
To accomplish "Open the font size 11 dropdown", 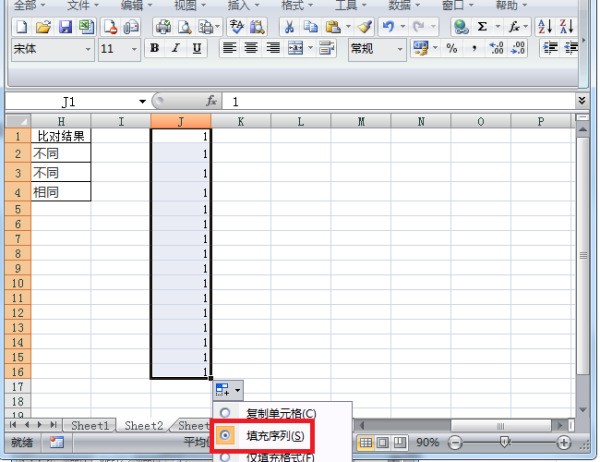I will click(134, 49).
